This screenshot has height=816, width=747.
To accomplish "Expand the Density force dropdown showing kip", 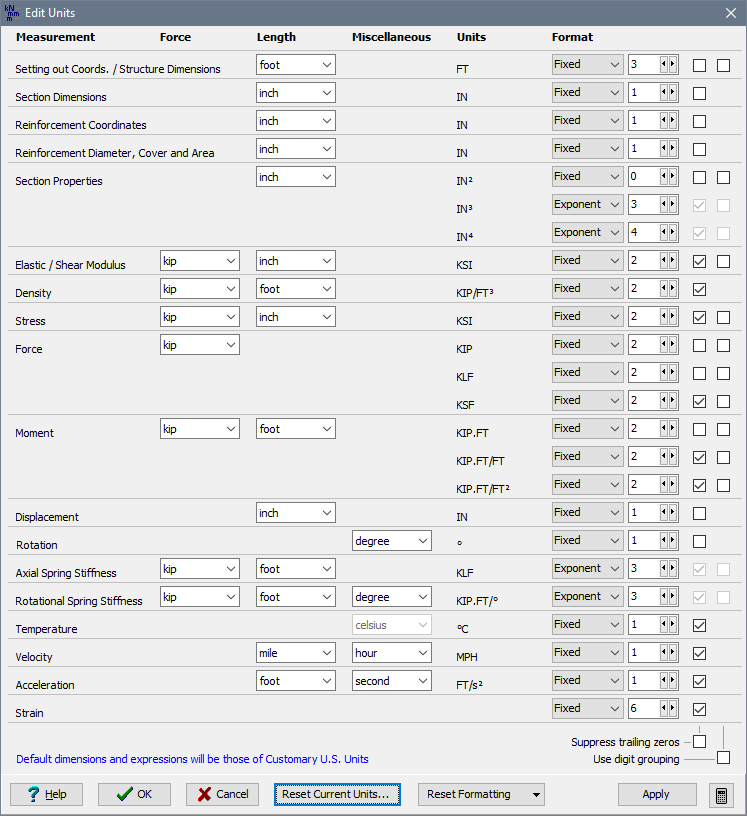I will (x=199, y=289).
